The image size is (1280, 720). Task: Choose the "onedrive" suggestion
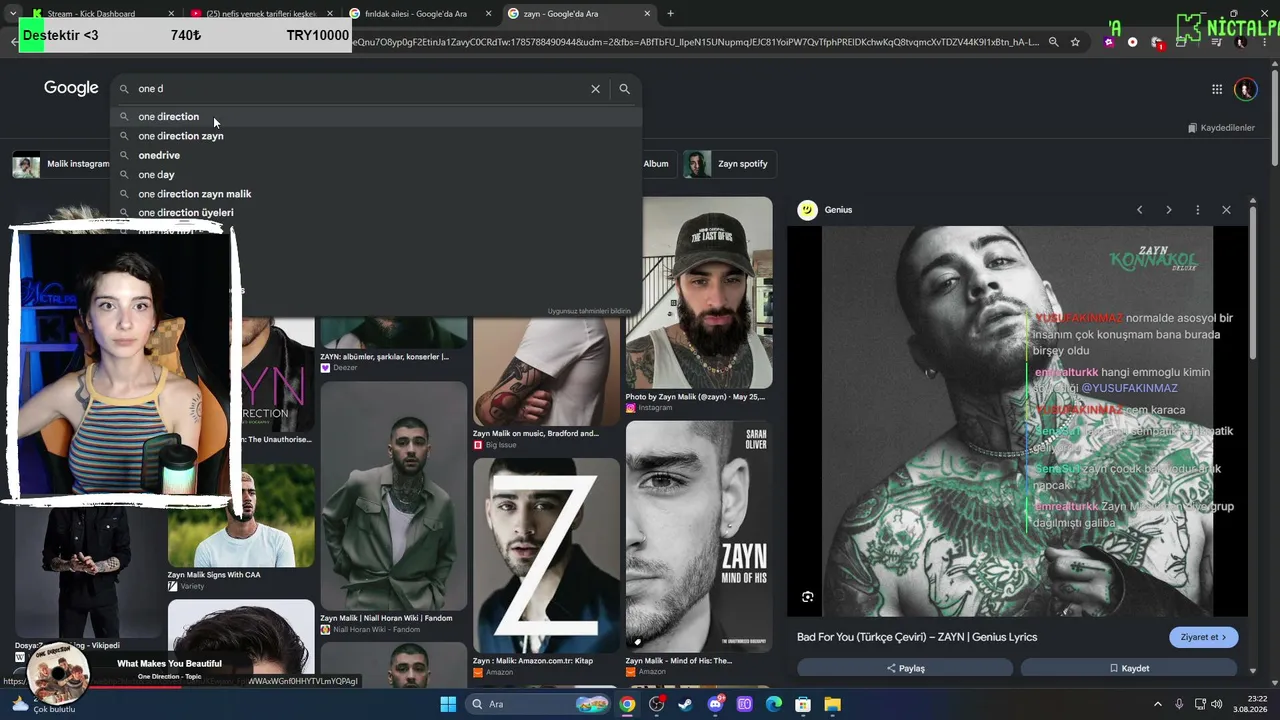375,155
